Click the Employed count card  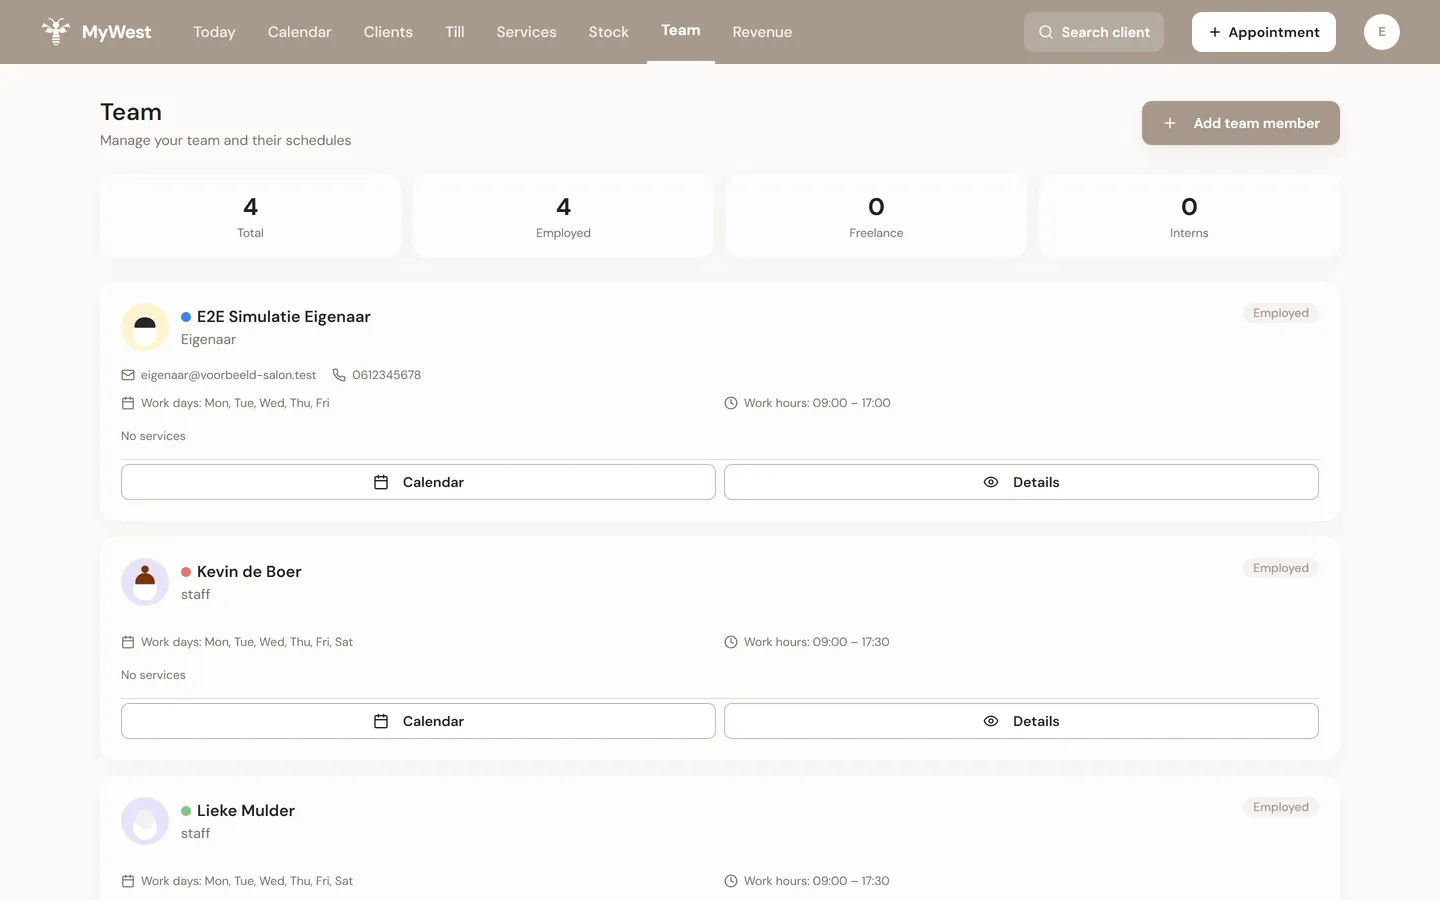[563, 216]
